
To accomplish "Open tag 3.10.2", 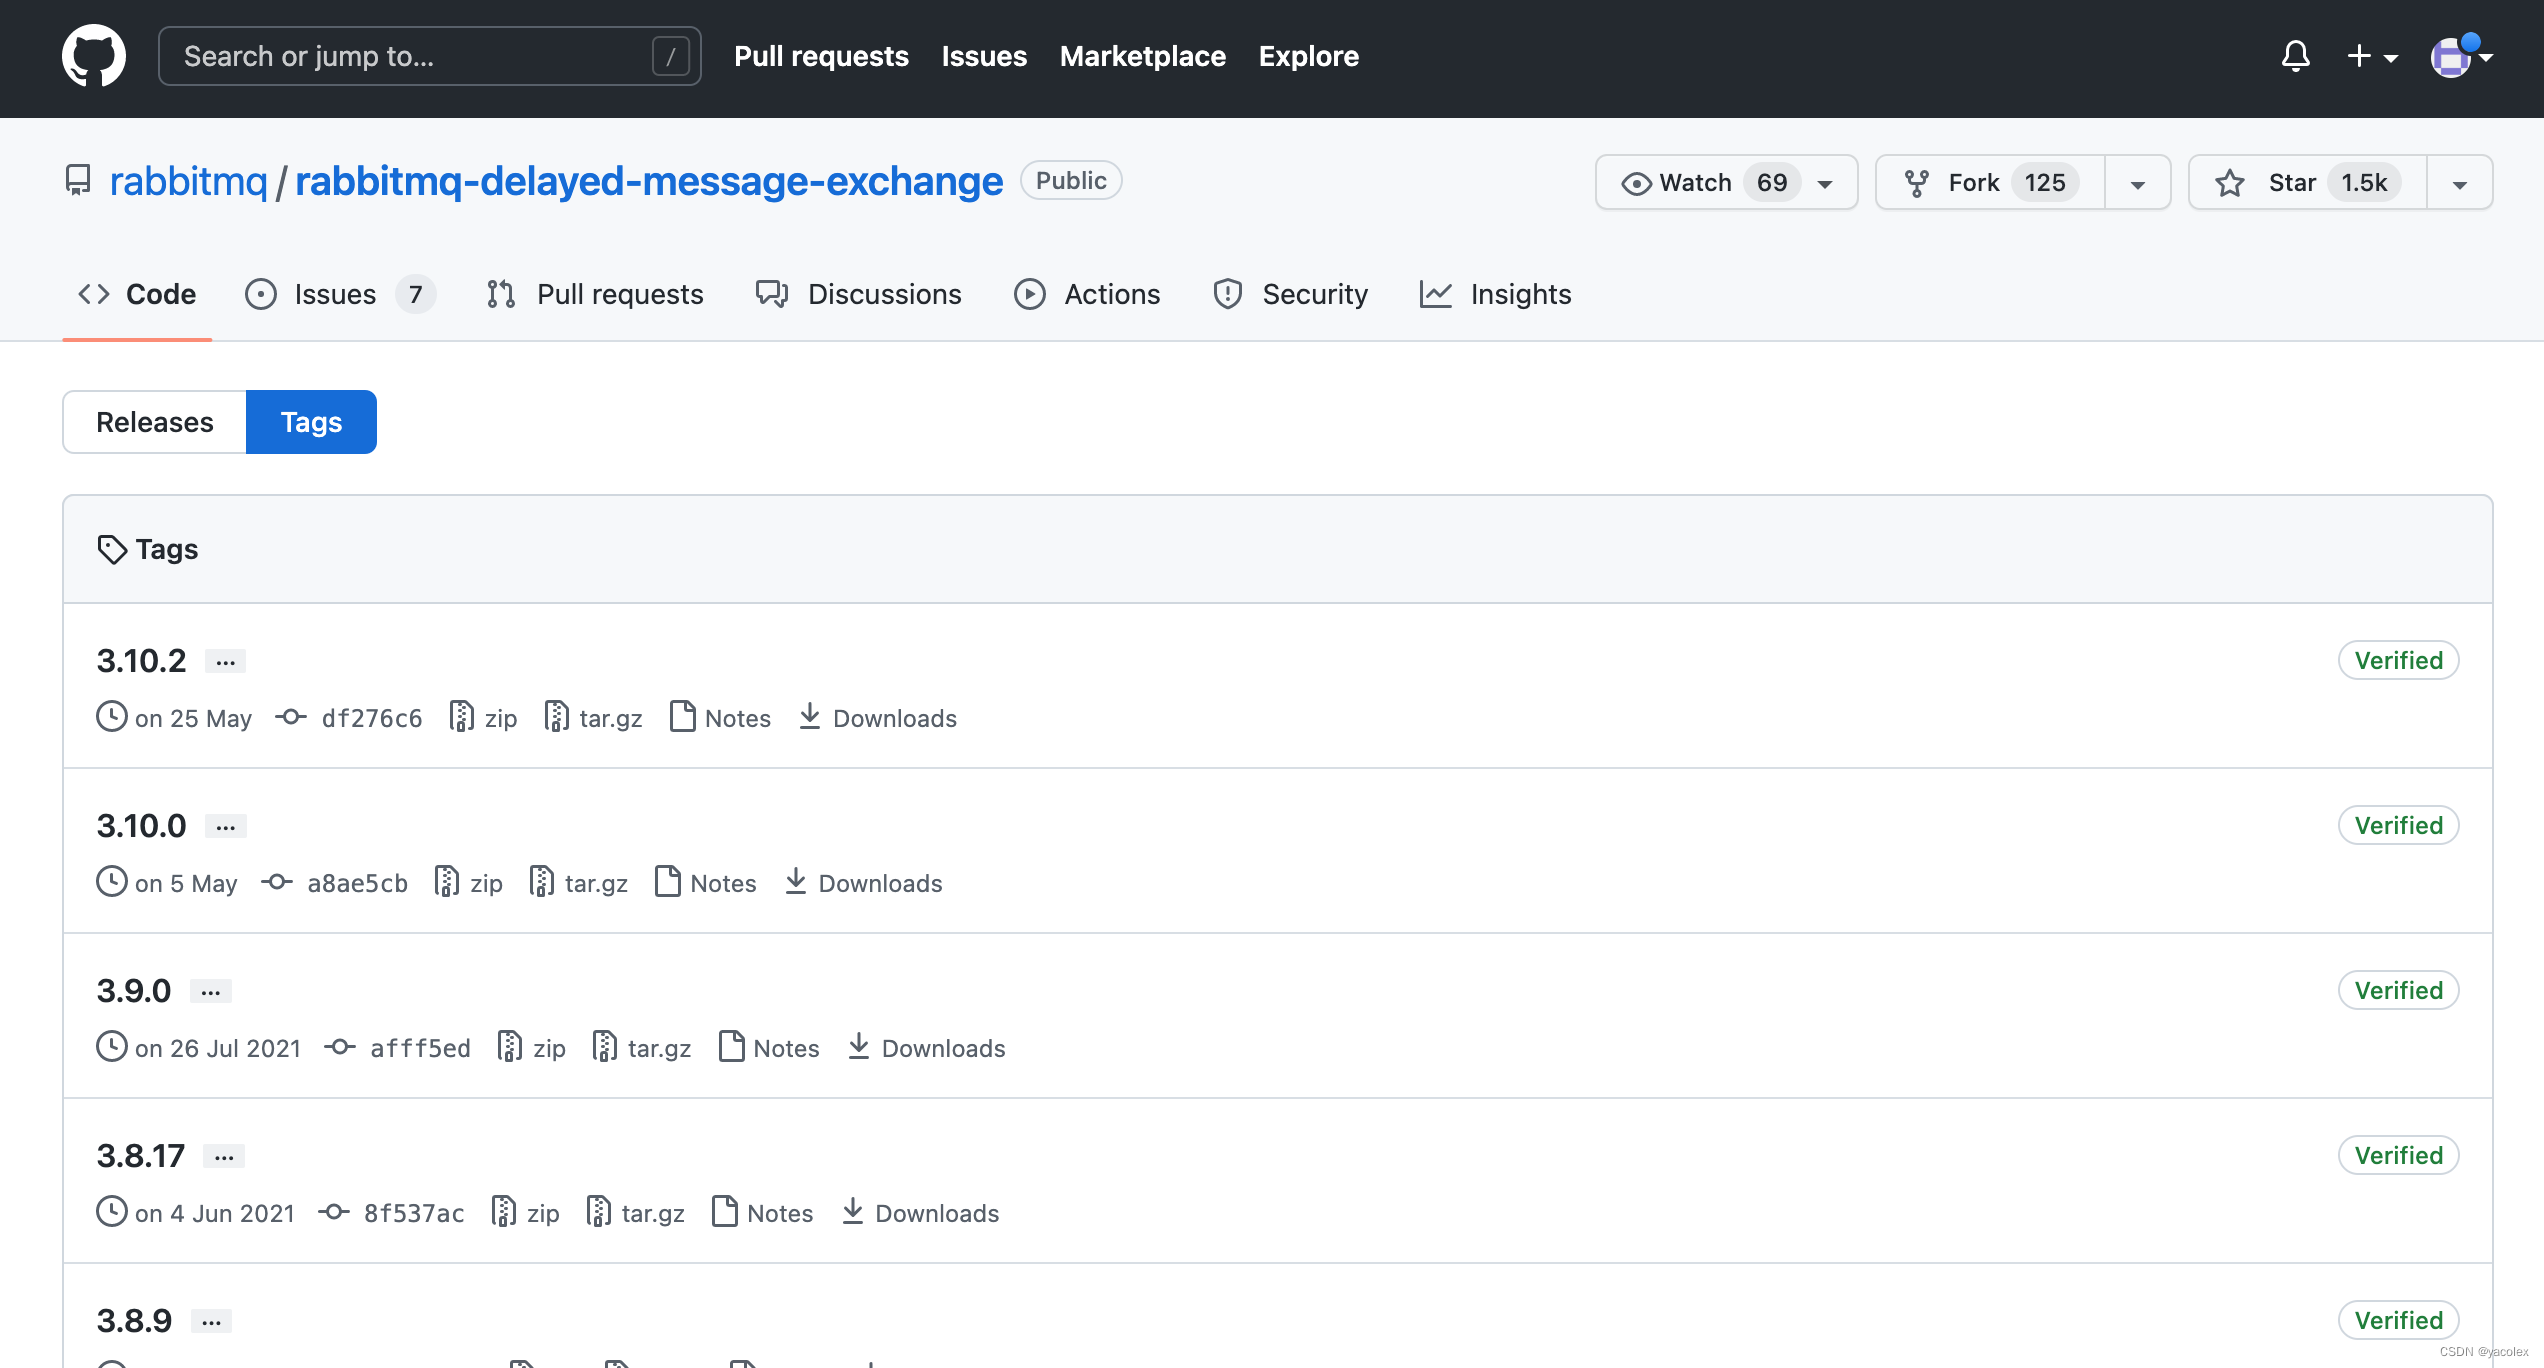I will [x=141, y=660].
